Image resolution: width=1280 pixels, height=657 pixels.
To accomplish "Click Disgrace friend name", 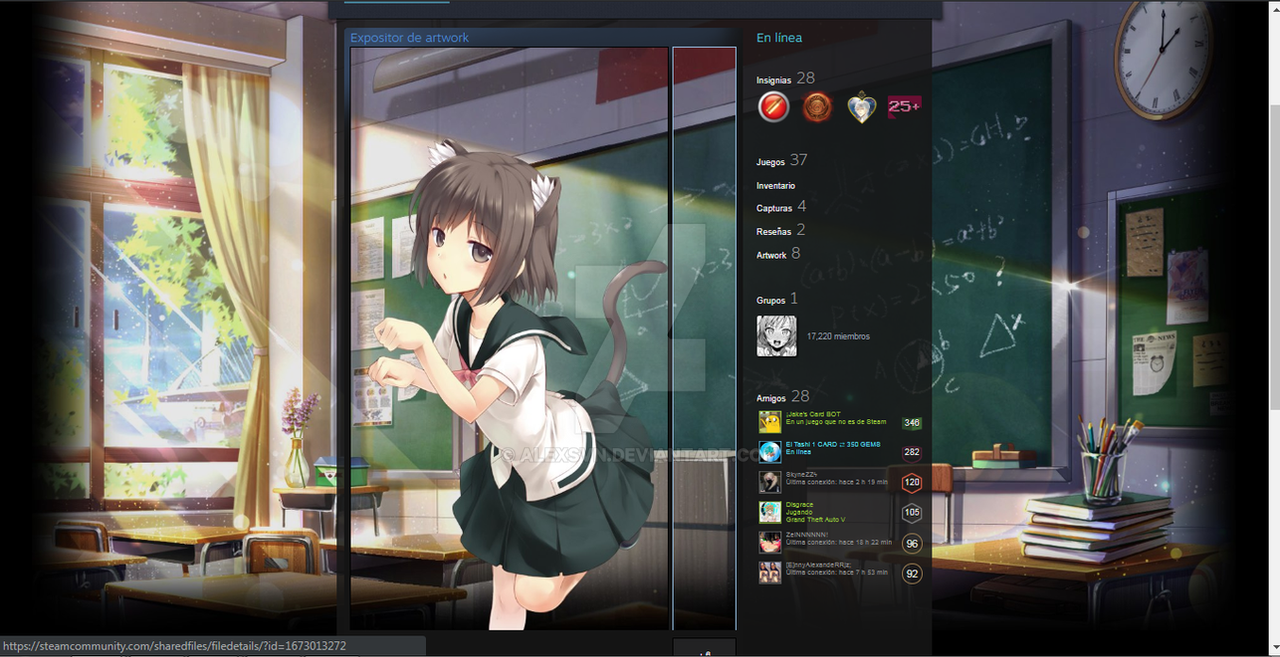I will (x=799, y=505).
